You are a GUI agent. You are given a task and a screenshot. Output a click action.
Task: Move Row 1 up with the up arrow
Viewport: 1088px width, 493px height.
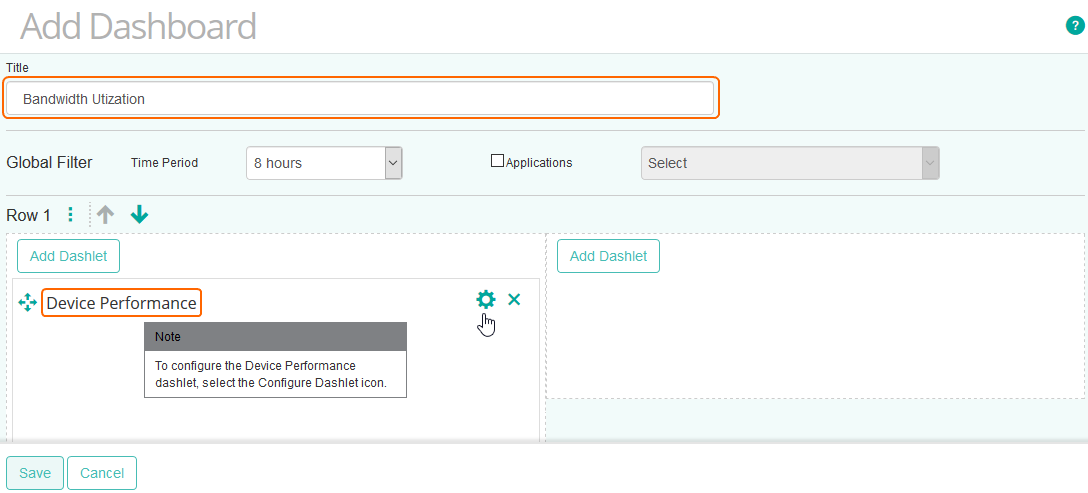tap(106, 215)
